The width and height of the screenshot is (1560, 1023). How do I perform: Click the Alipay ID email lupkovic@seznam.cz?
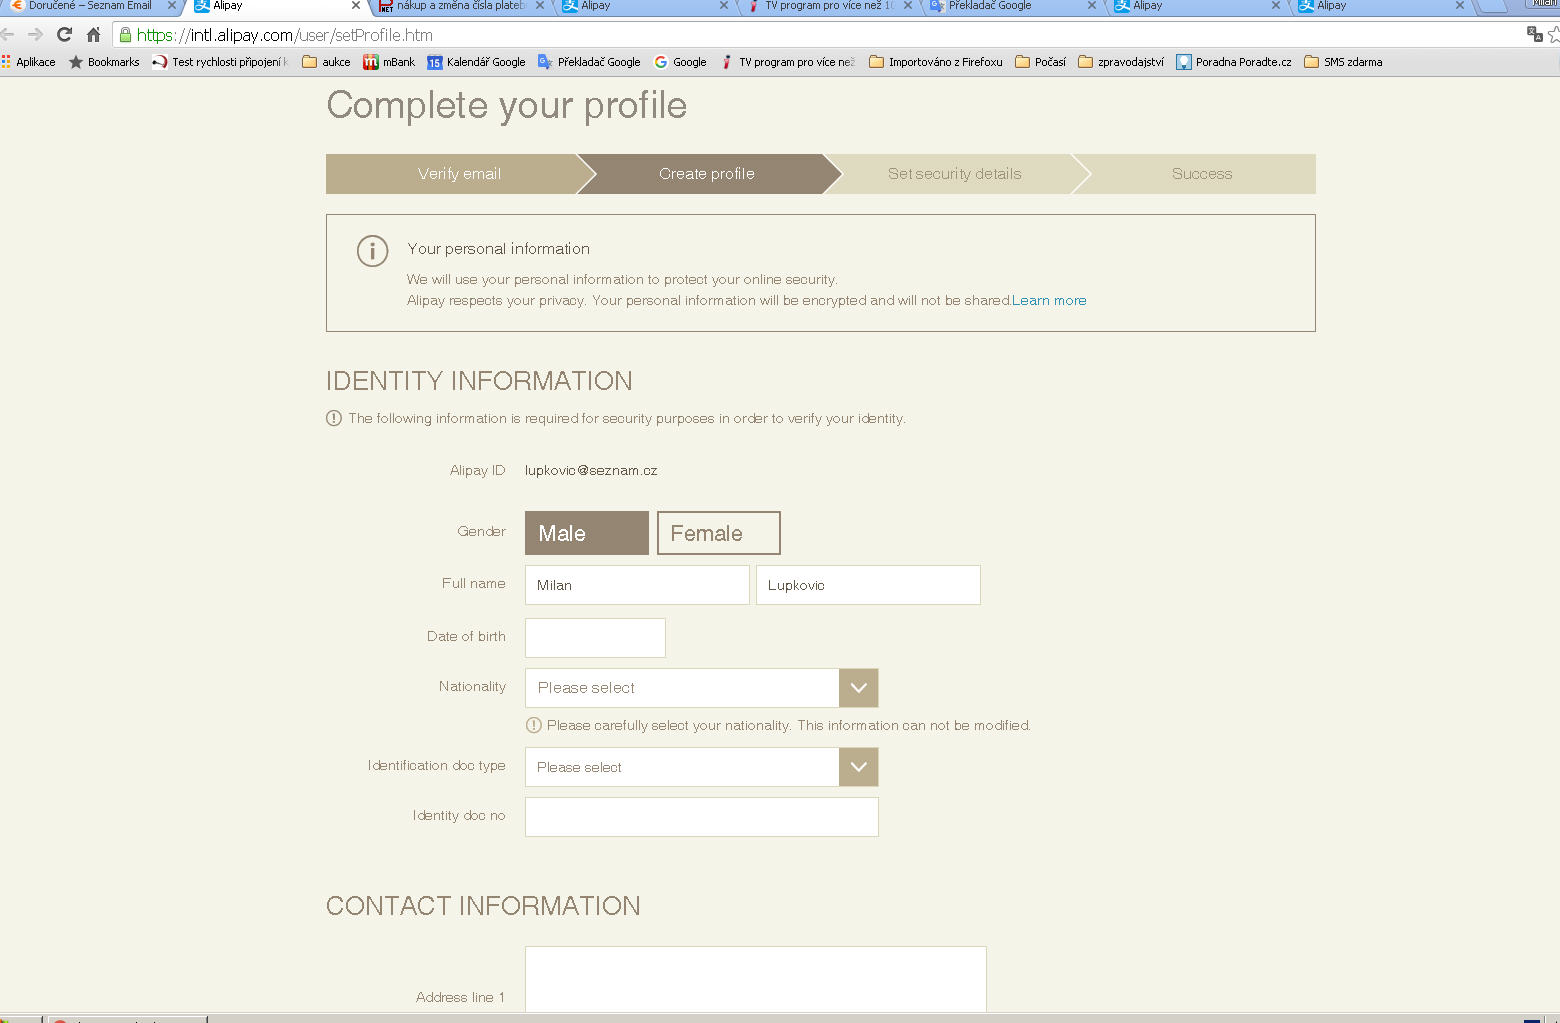(x=591, y=471)
